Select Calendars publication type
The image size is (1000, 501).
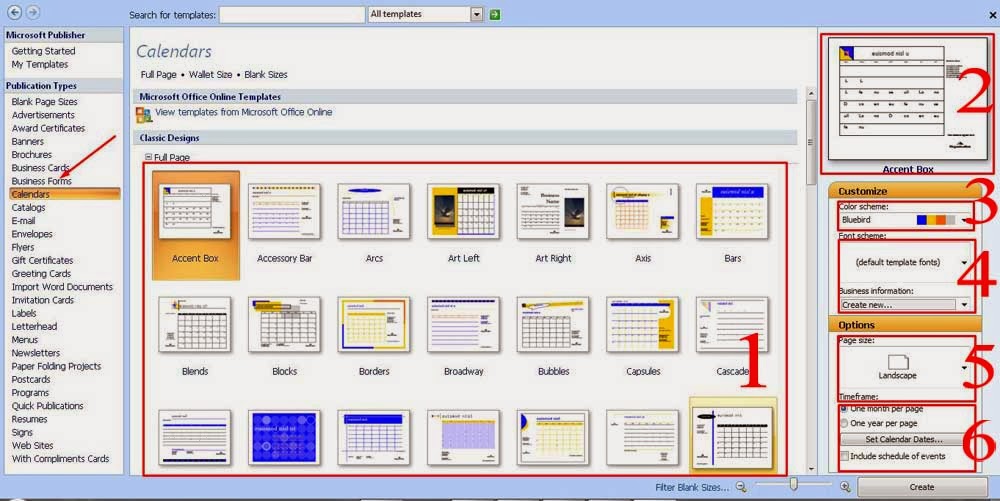click(x=64, y=194)
